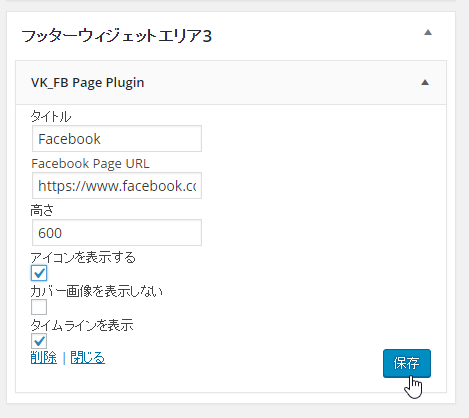Click empty form space beside the 高さ field
Viewport: 469px width, 418px height.
point(317,233)
